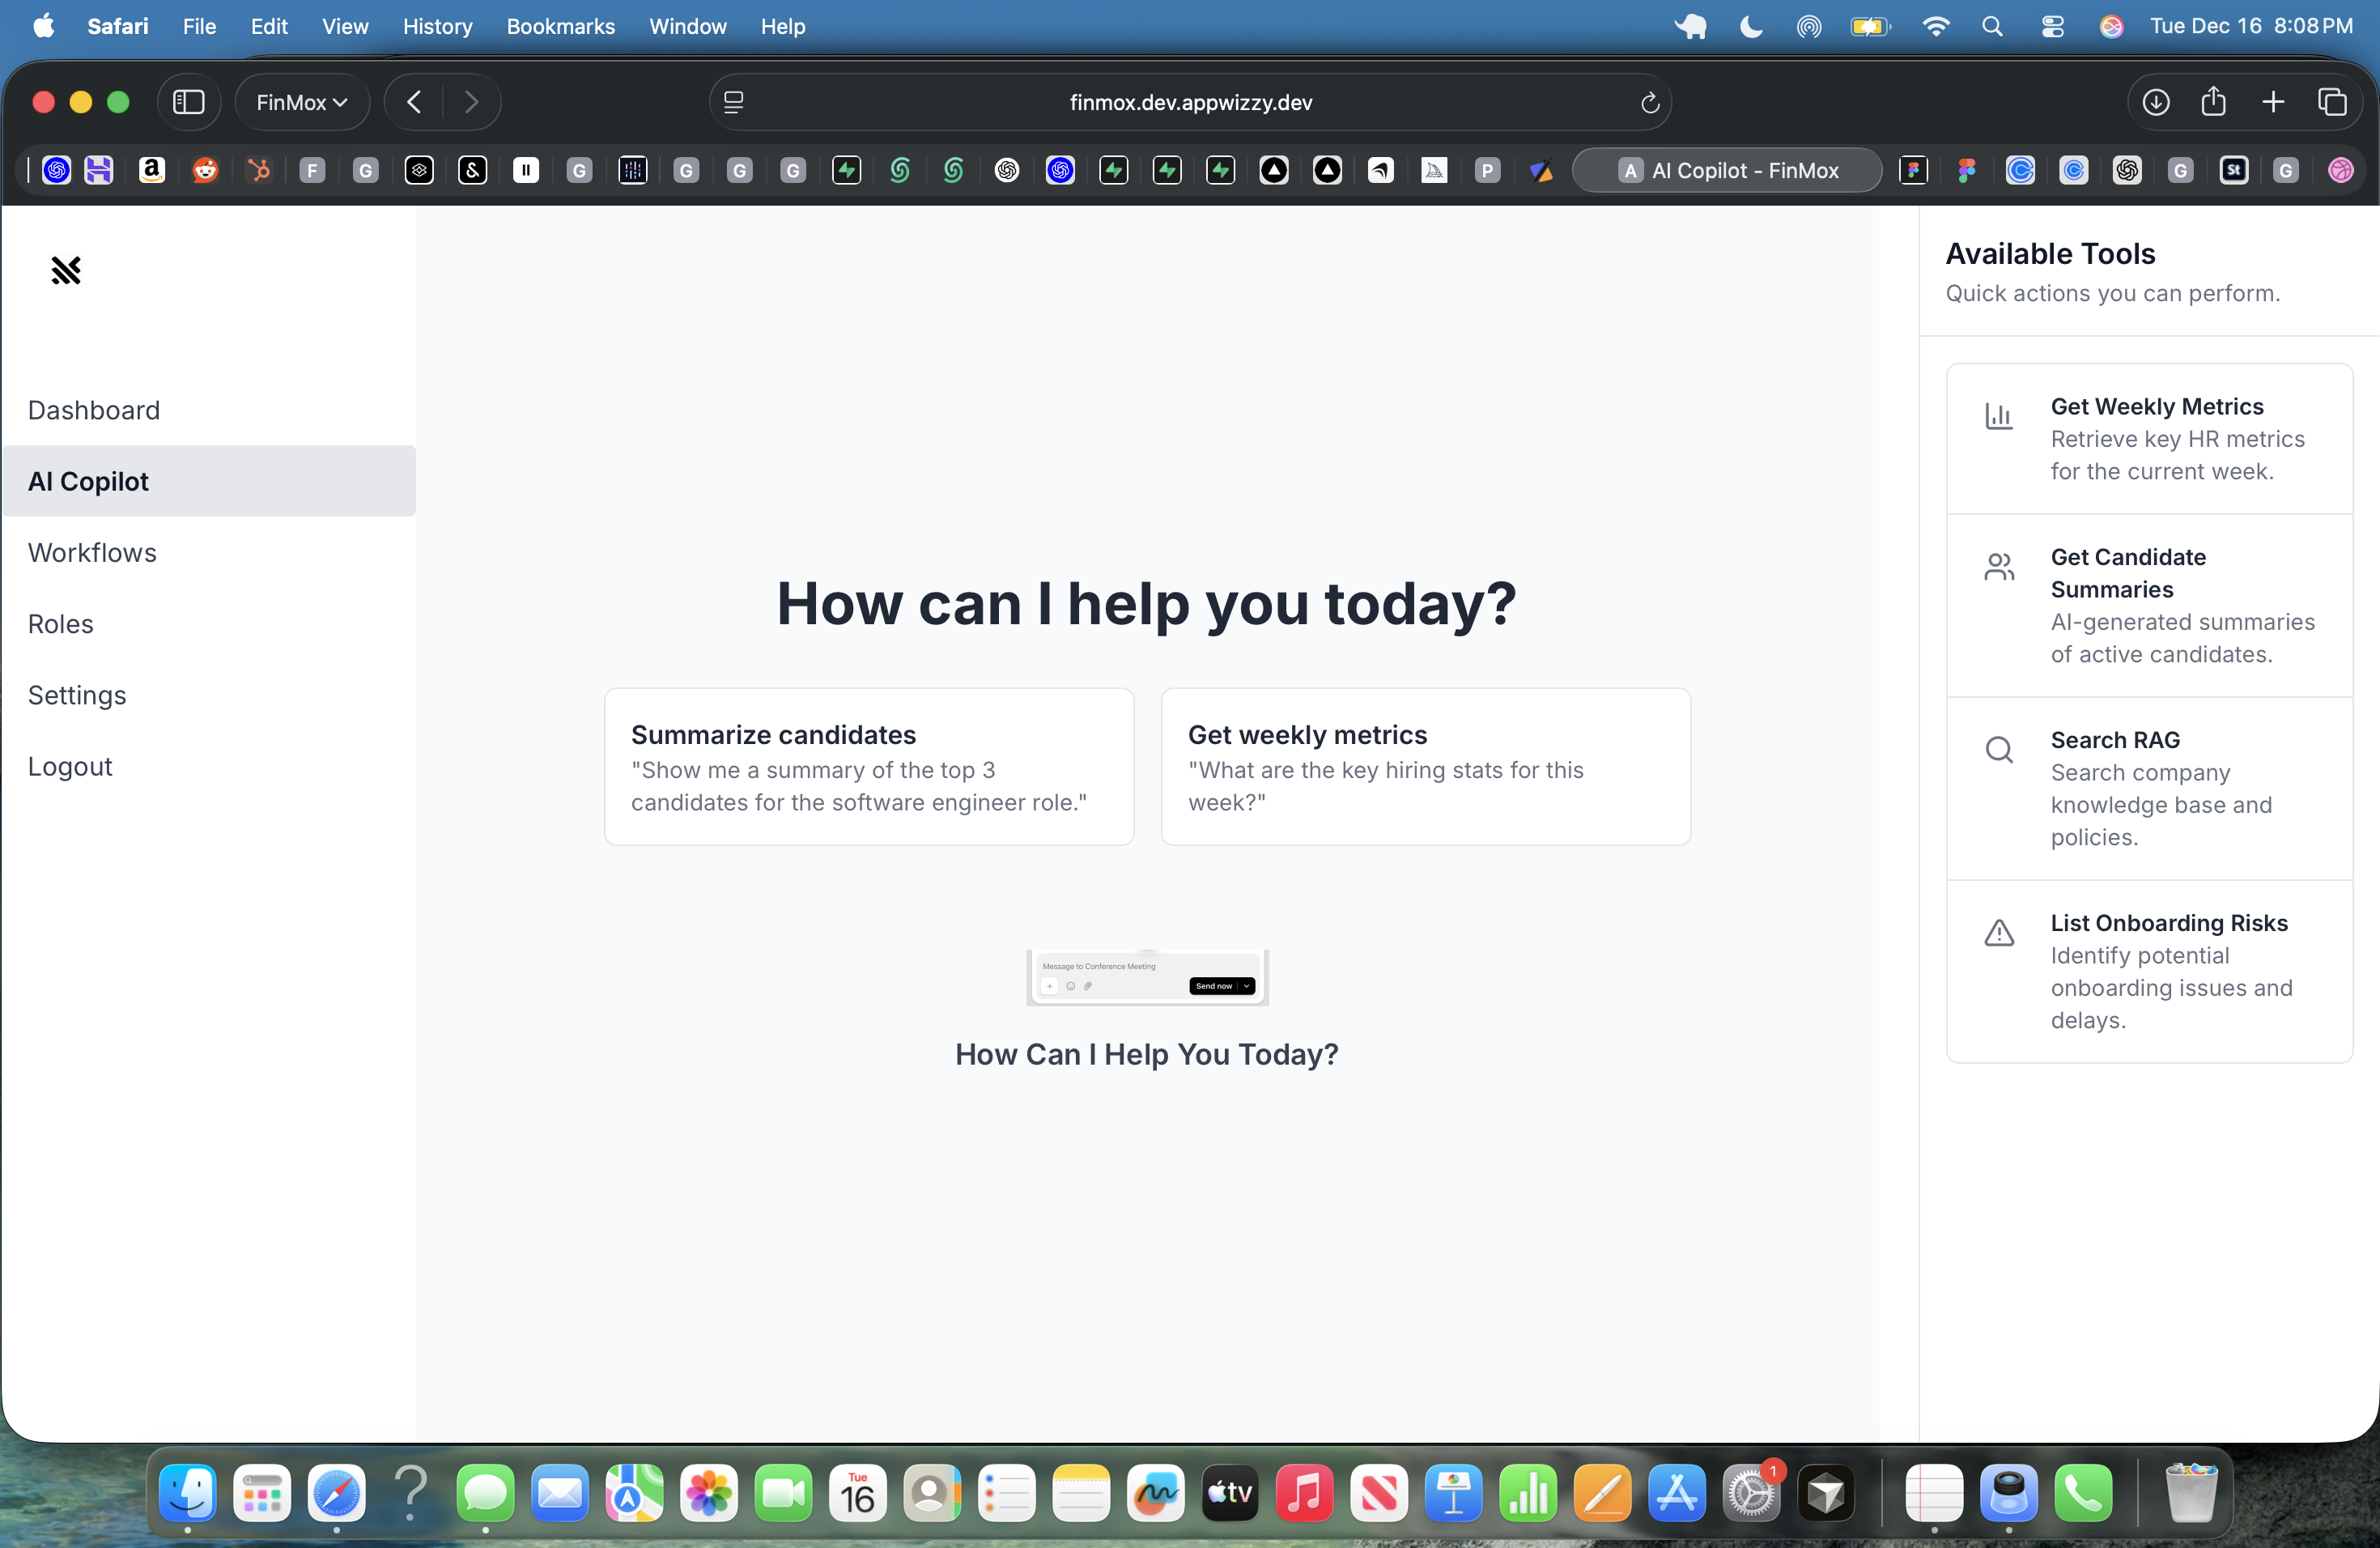Toggle the Safari sidebar panel icon

tap(189, 101)
